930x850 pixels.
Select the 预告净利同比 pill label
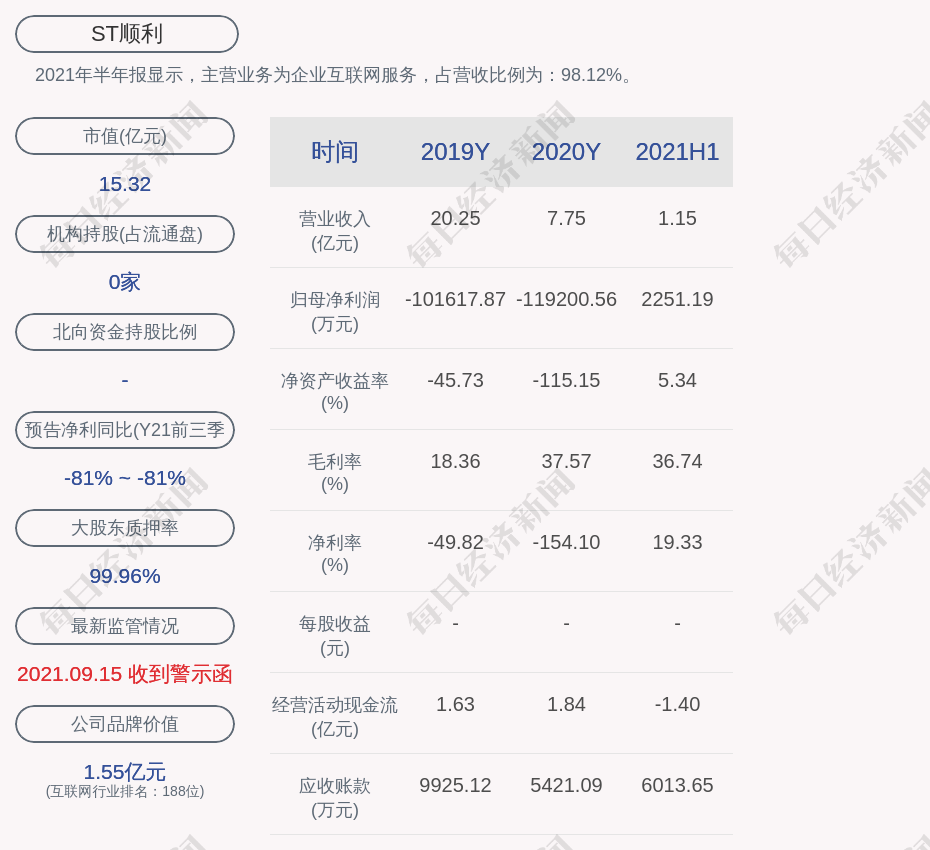pos(125,430)
